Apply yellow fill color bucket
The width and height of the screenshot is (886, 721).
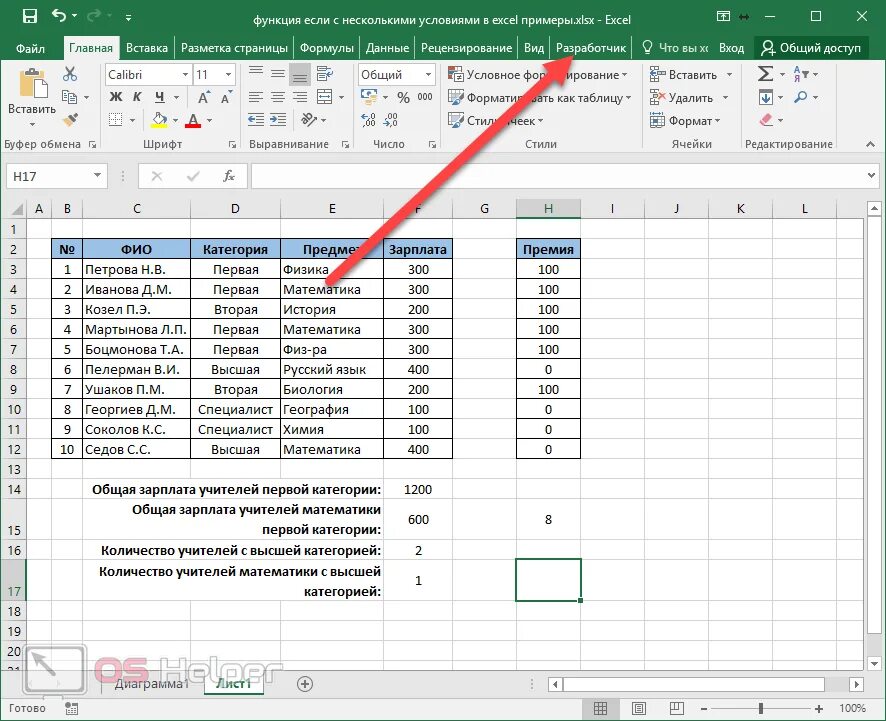[x=160, y=120]
